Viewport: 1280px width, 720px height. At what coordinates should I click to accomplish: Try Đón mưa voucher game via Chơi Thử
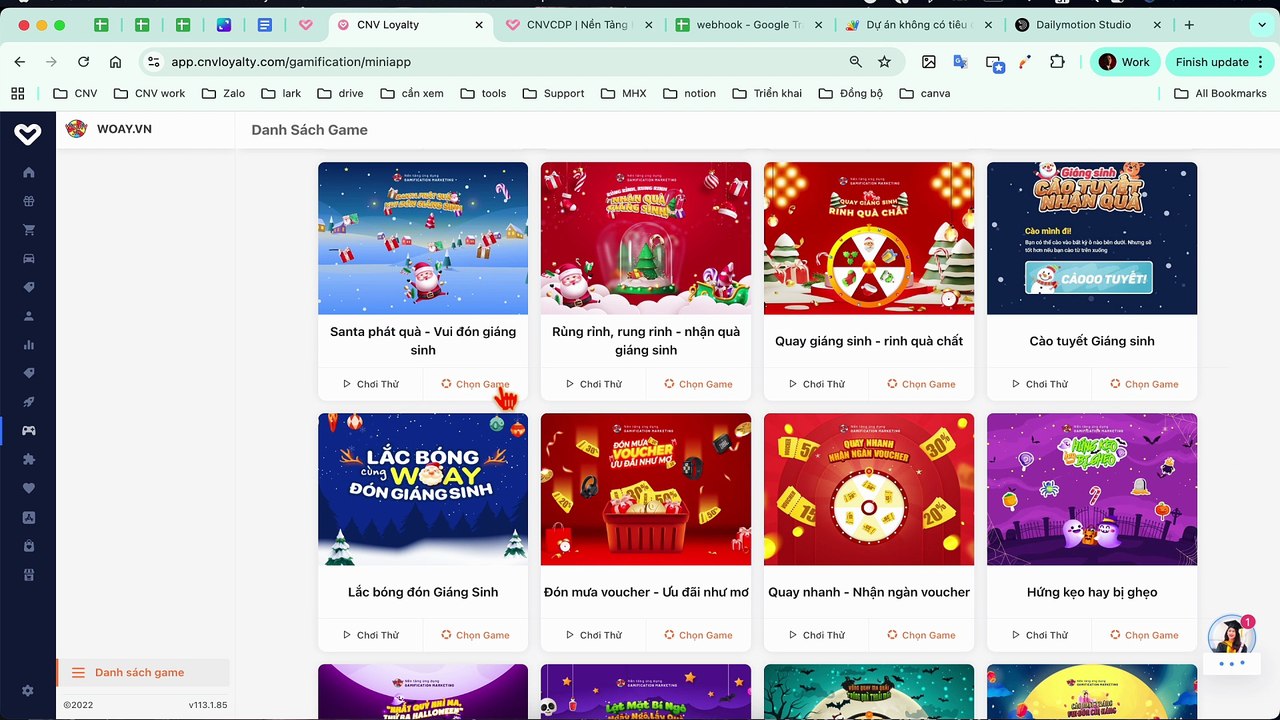[x=593, y=635]
